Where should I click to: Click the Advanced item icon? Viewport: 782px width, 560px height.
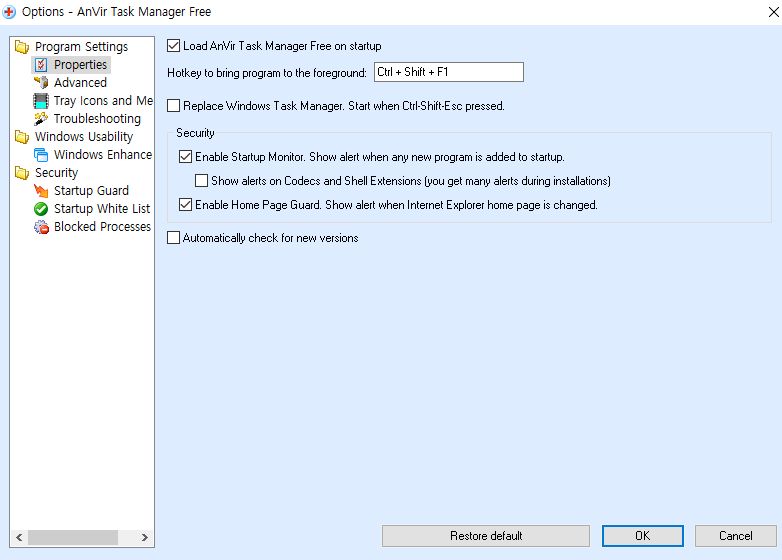click(x=41, y=83)
